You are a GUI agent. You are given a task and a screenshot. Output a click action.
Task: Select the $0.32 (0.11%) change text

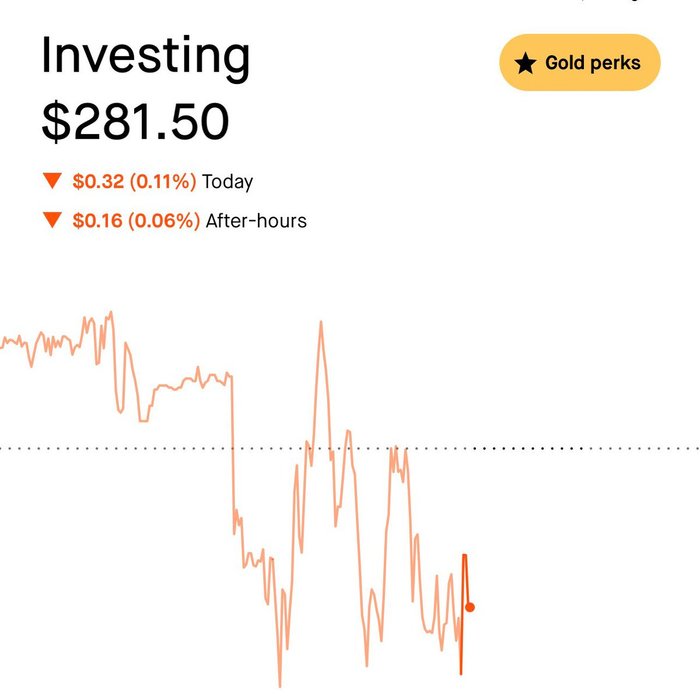(135, 182)
